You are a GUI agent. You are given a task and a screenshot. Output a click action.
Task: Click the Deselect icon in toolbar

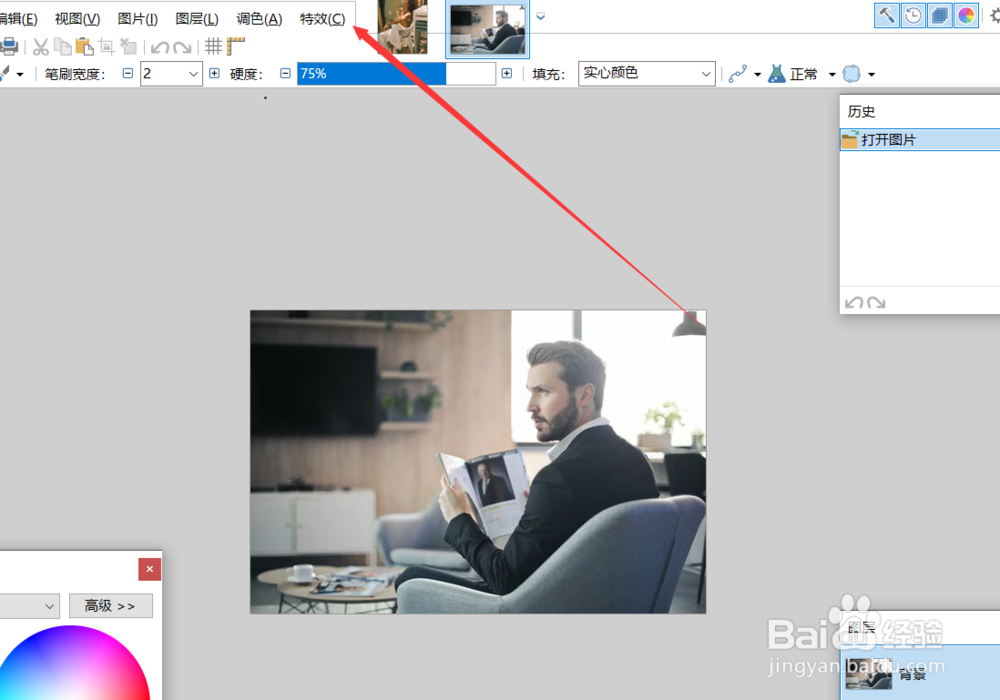(x=129, y=47)
